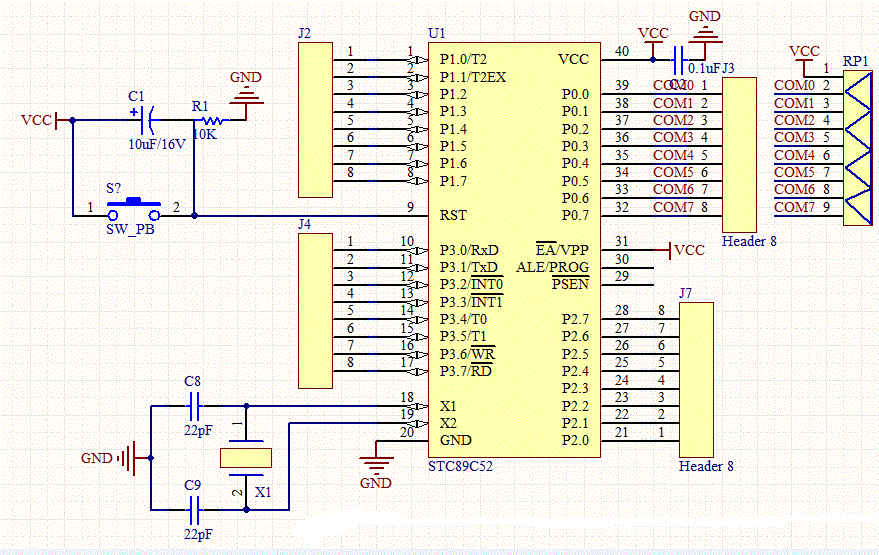The image size is (879, 555).
Task: Select the J2 connector body
Action: point(315,120)
